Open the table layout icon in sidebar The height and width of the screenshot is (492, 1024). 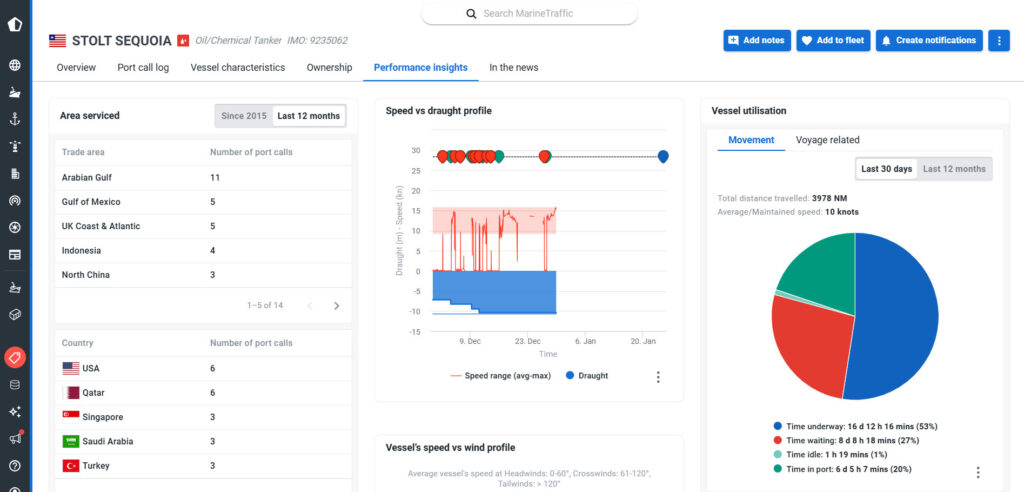[14, 255]
